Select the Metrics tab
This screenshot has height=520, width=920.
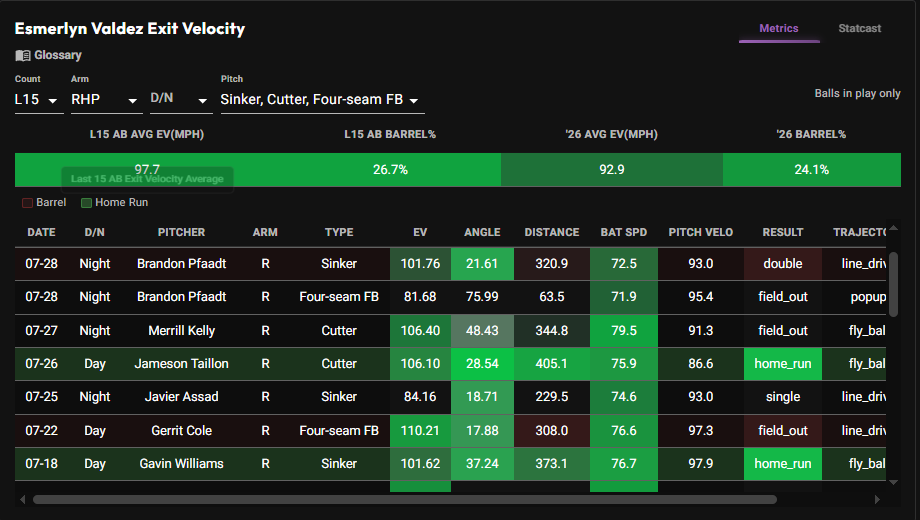[779, 28]
